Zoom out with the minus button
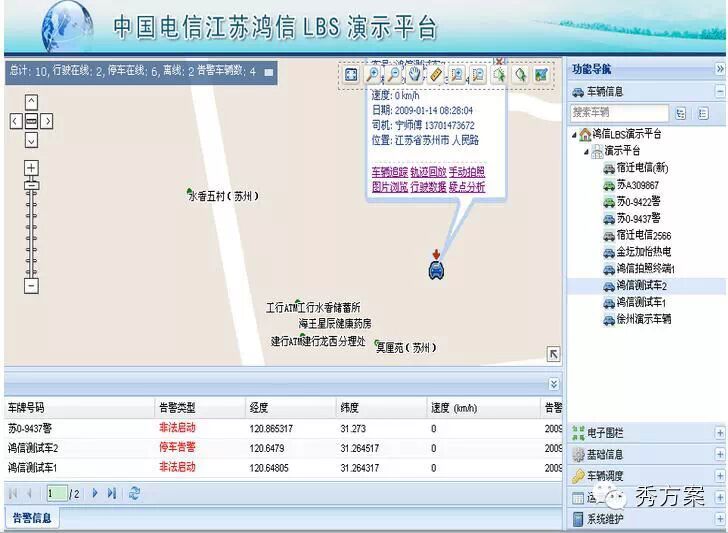728x533 pixels. click(x=31, y=286)
